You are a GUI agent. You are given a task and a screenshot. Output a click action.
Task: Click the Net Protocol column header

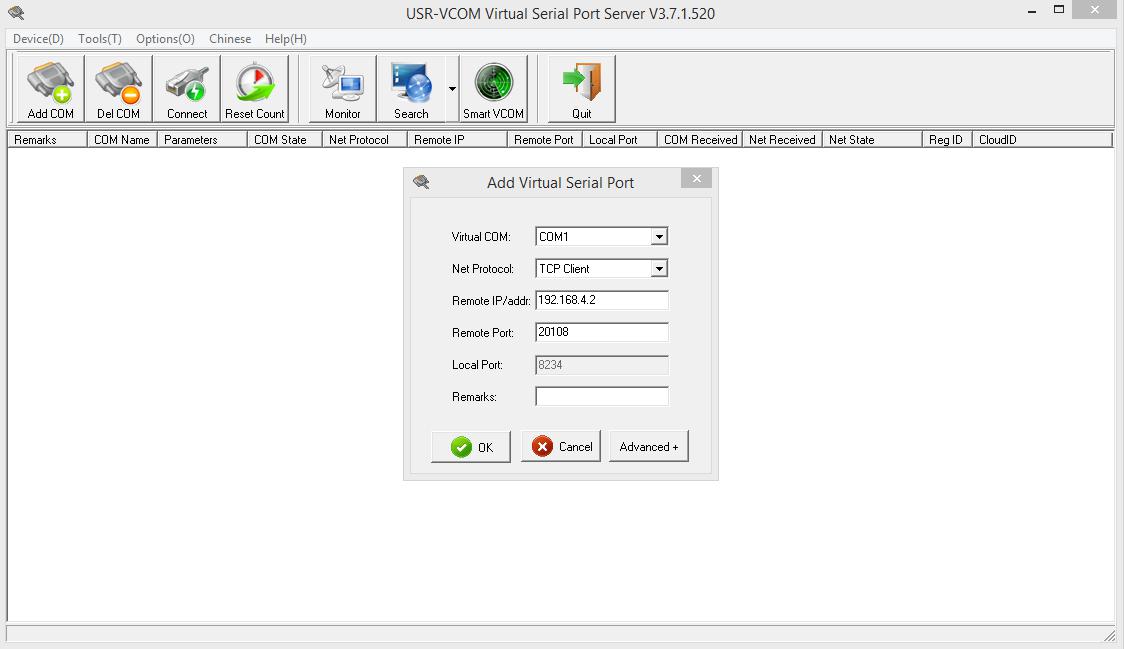pos(365,140)
